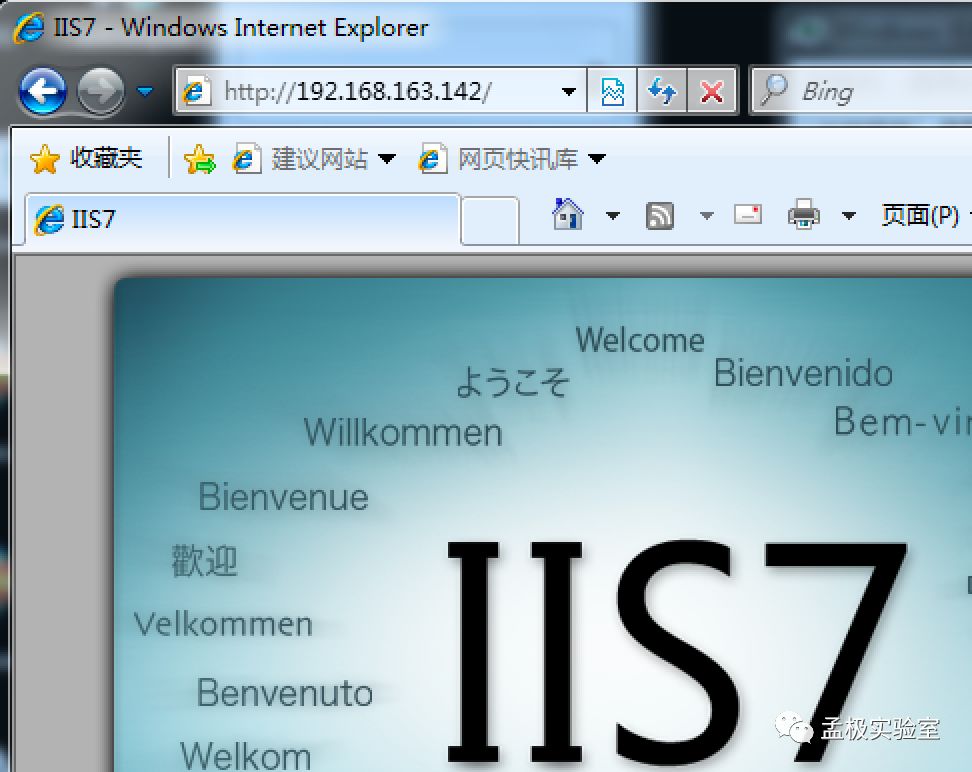
Task: Stop loading with the red X icon
Action: [712, 93]
